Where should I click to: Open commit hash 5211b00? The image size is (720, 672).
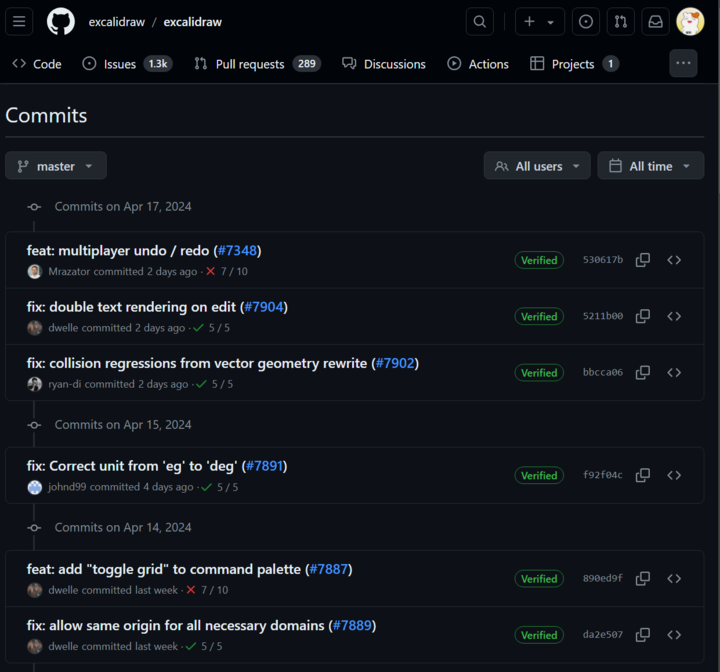[603, 316]
